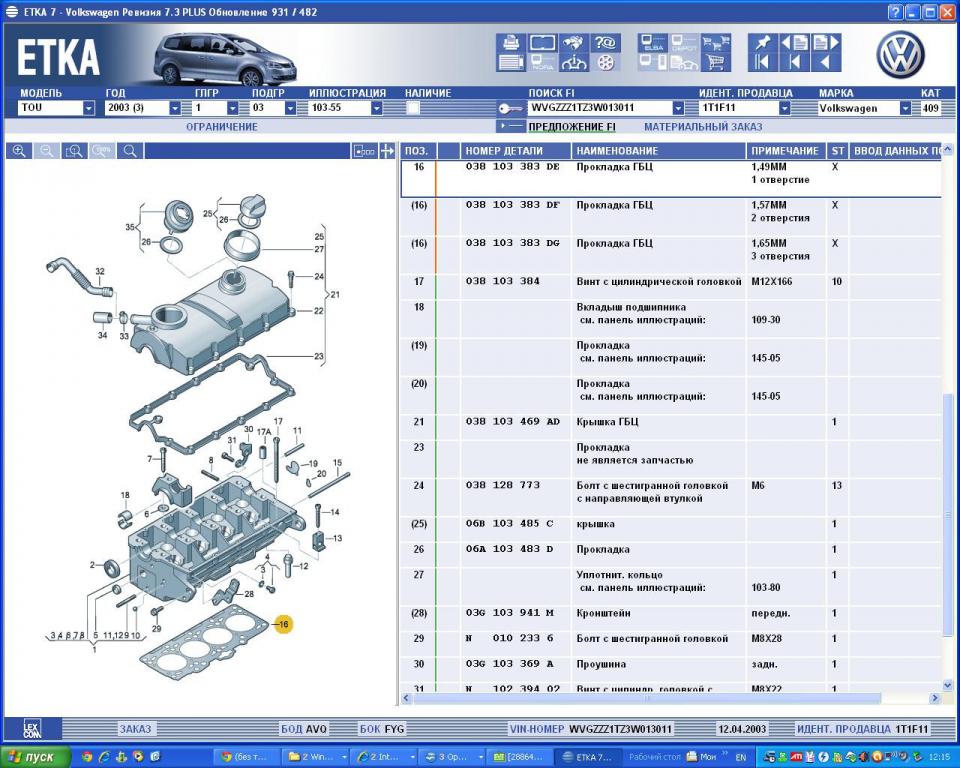Click the ПРИМЕЧАНИЕ column header
Screen dimensions: 960x768
point(786,151)
